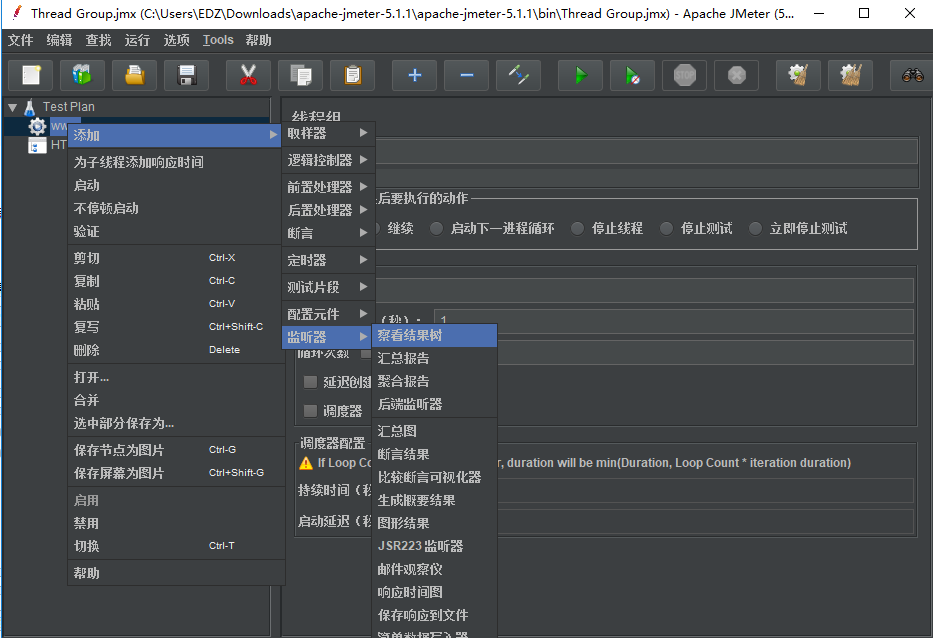Click the Stop test icon

[684, 76]
